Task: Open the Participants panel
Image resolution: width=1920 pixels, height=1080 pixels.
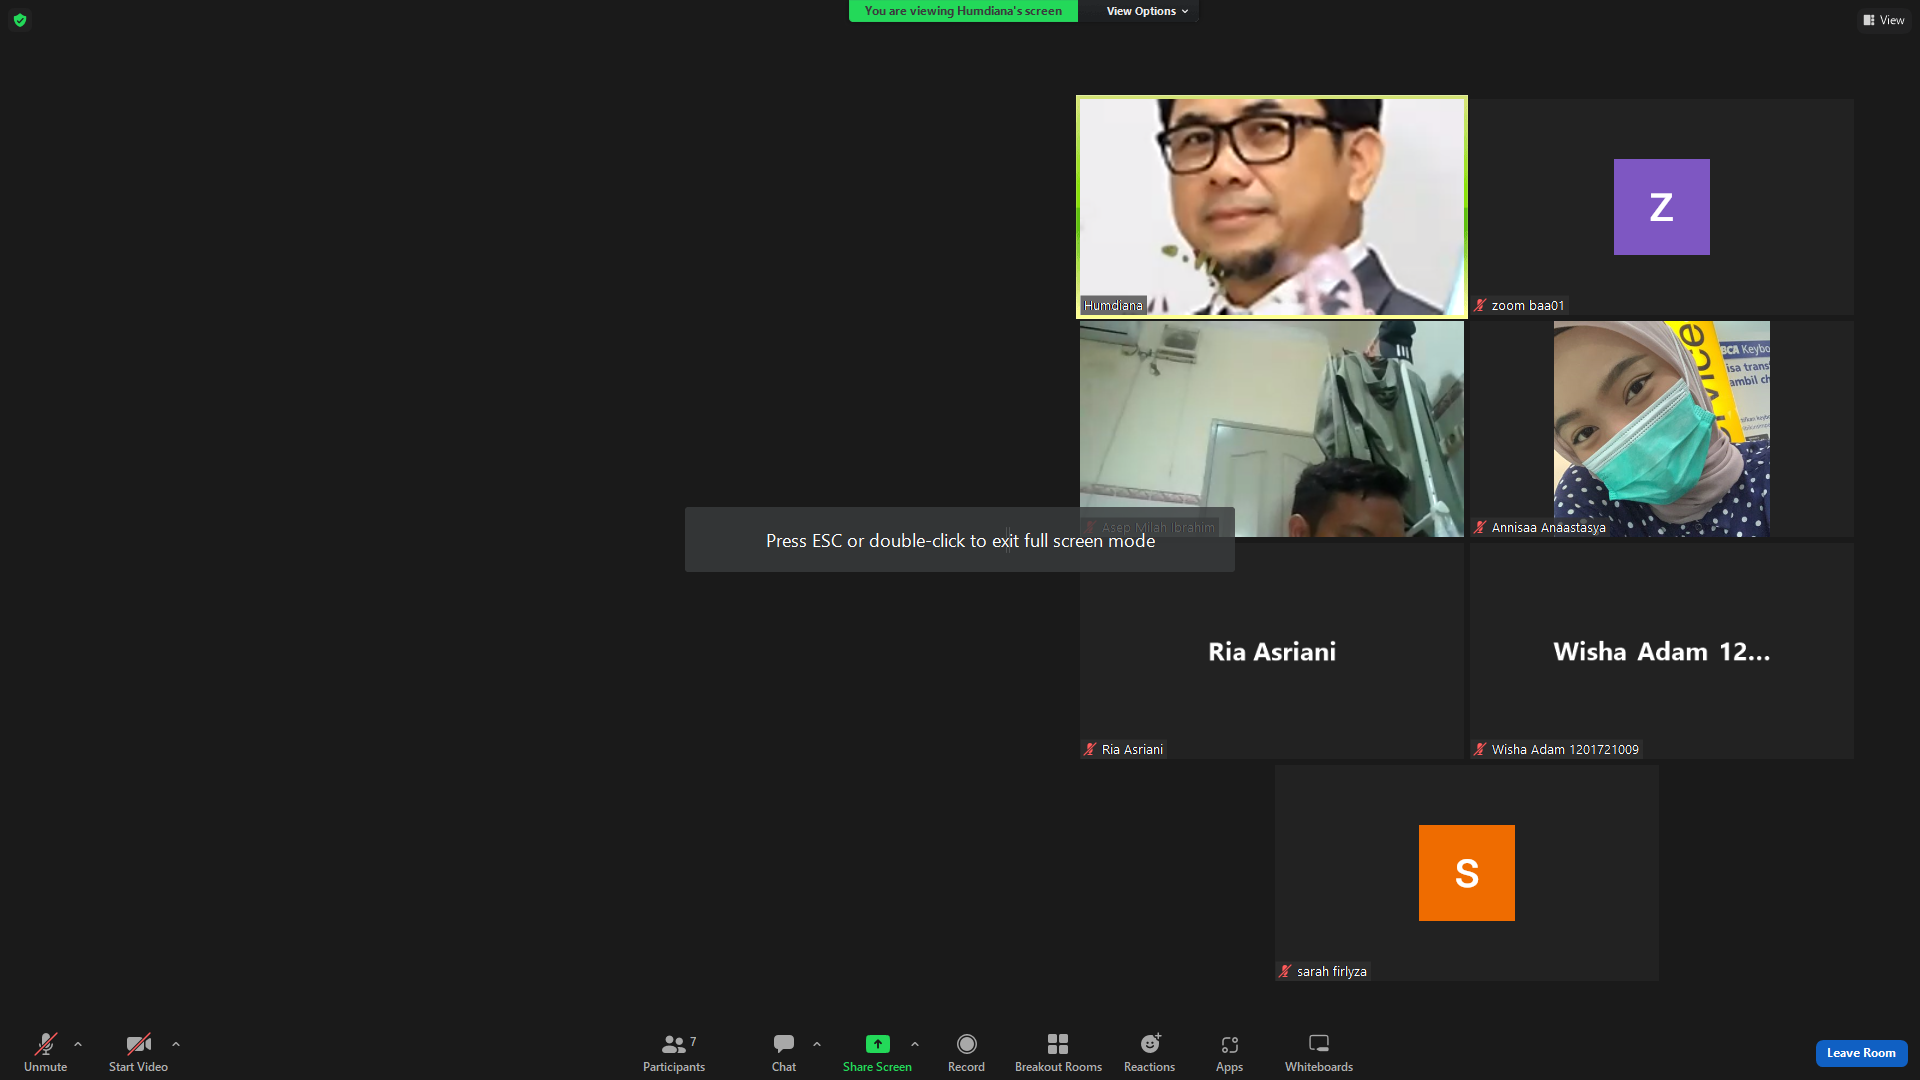Action: (x=674, y=1053)
